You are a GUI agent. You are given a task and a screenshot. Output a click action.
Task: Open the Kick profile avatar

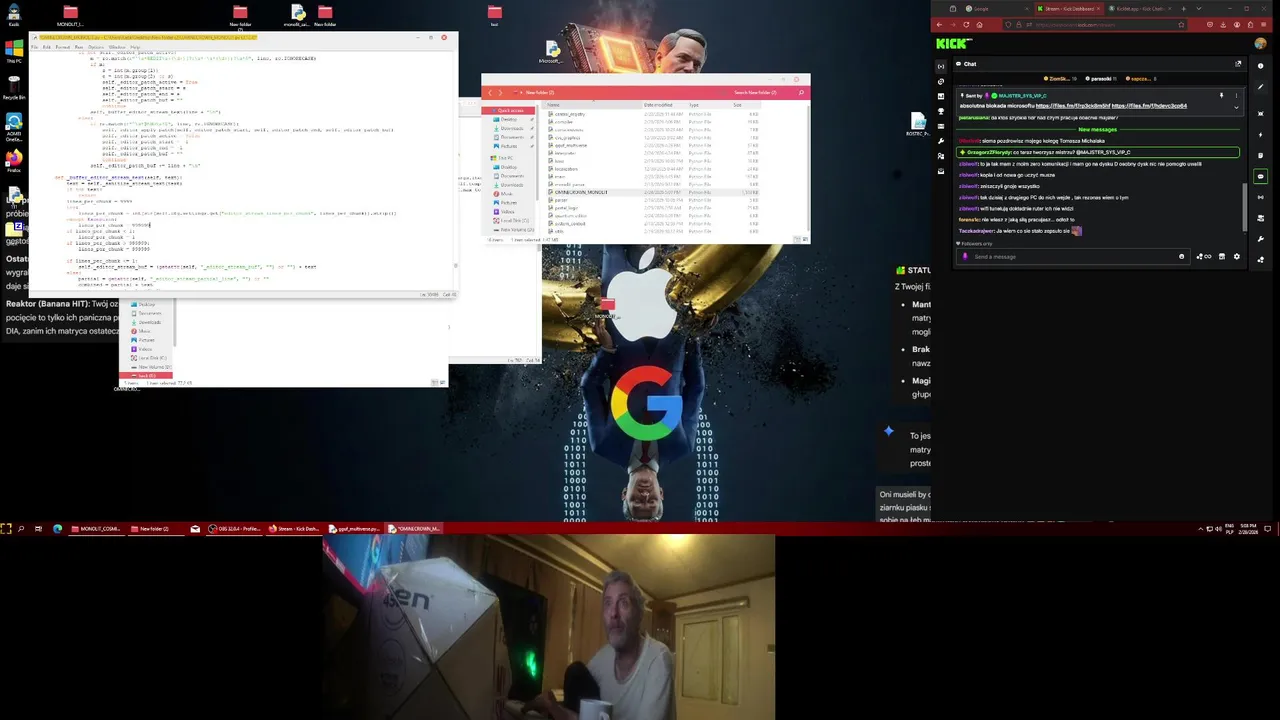1260,43
